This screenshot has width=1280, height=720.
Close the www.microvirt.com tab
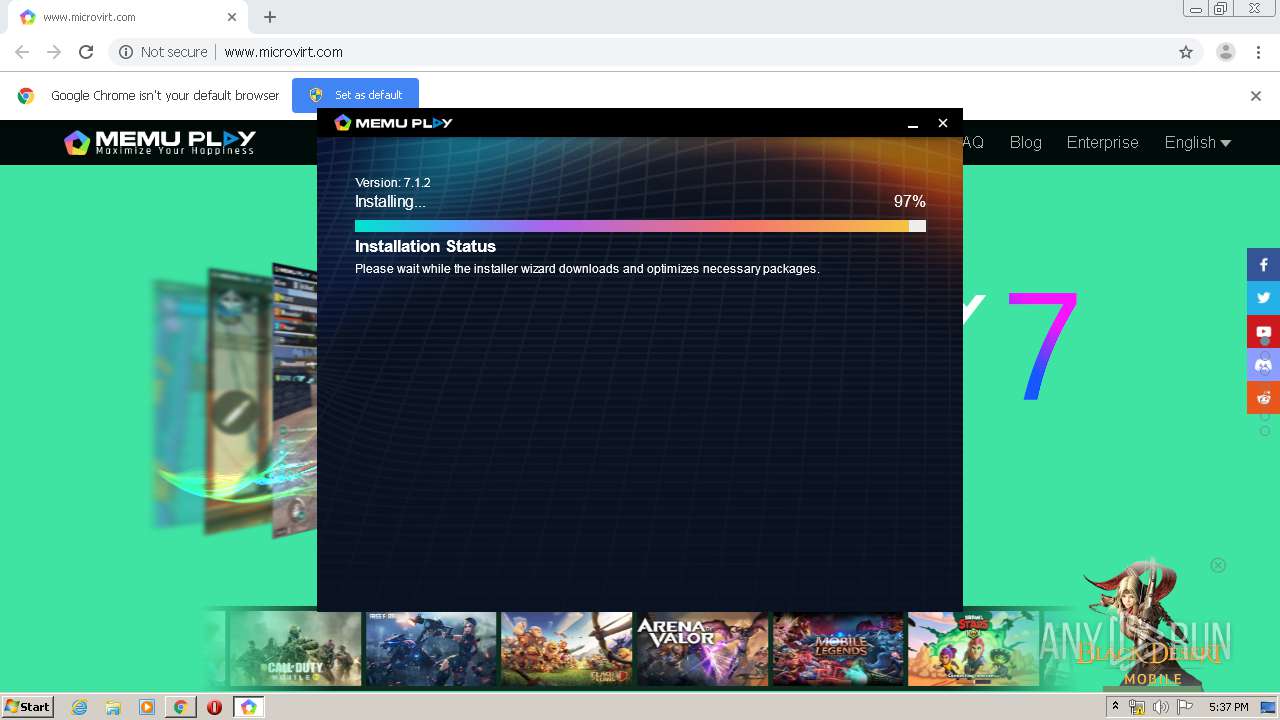pos(232,17)
